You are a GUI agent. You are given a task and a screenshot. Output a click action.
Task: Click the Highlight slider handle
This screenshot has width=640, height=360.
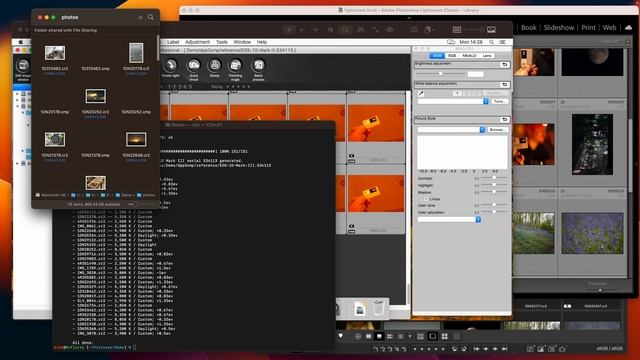[x=494, y=185]
